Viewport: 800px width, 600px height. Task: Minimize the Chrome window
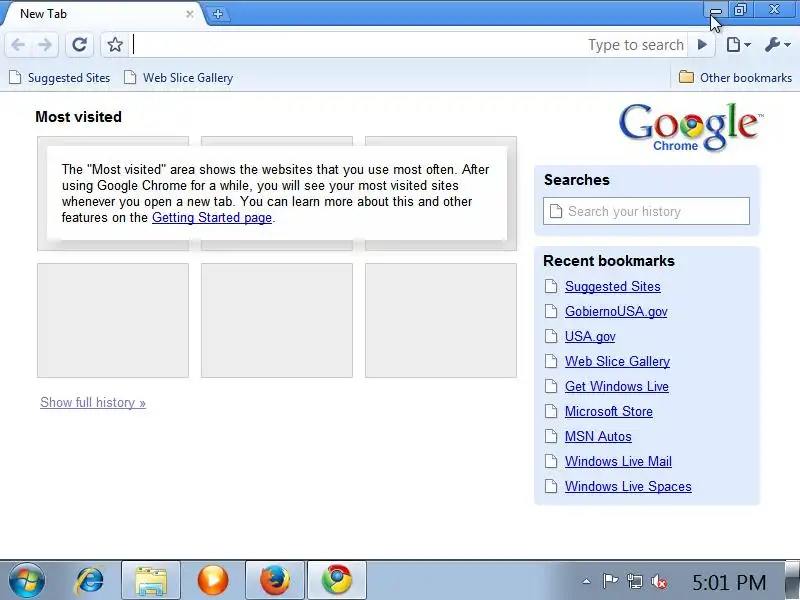[x=716, y=10]
